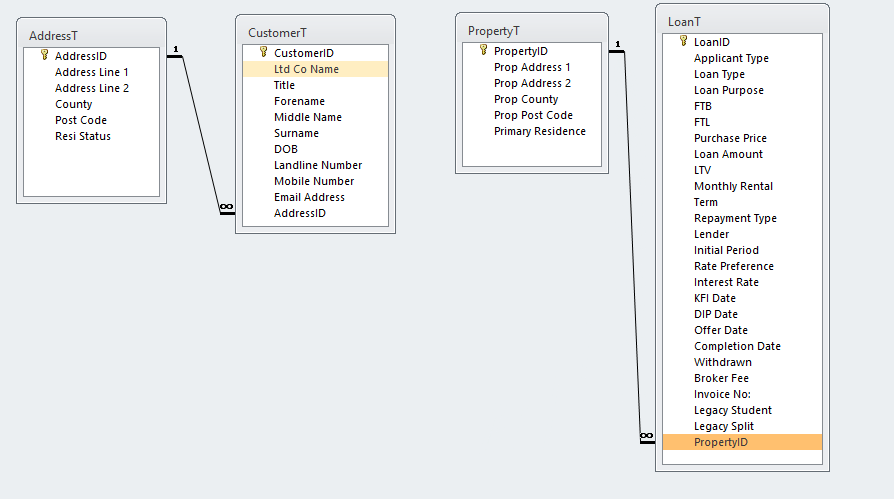The width and height of the screenshot is (894, 499).
Task: Select the Applicant Type field
Action: 742,58
